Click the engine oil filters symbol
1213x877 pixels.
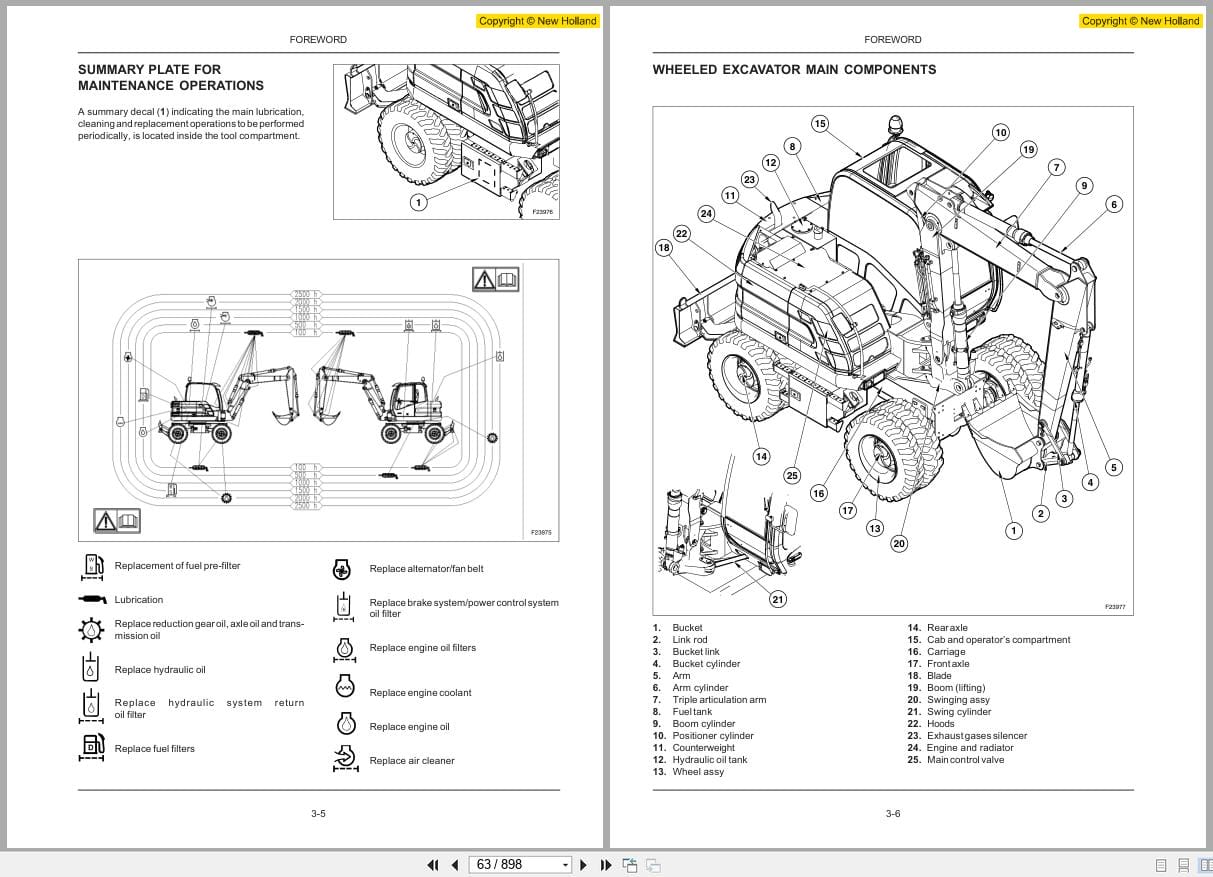pyautogui.click(x=344, y=650)
